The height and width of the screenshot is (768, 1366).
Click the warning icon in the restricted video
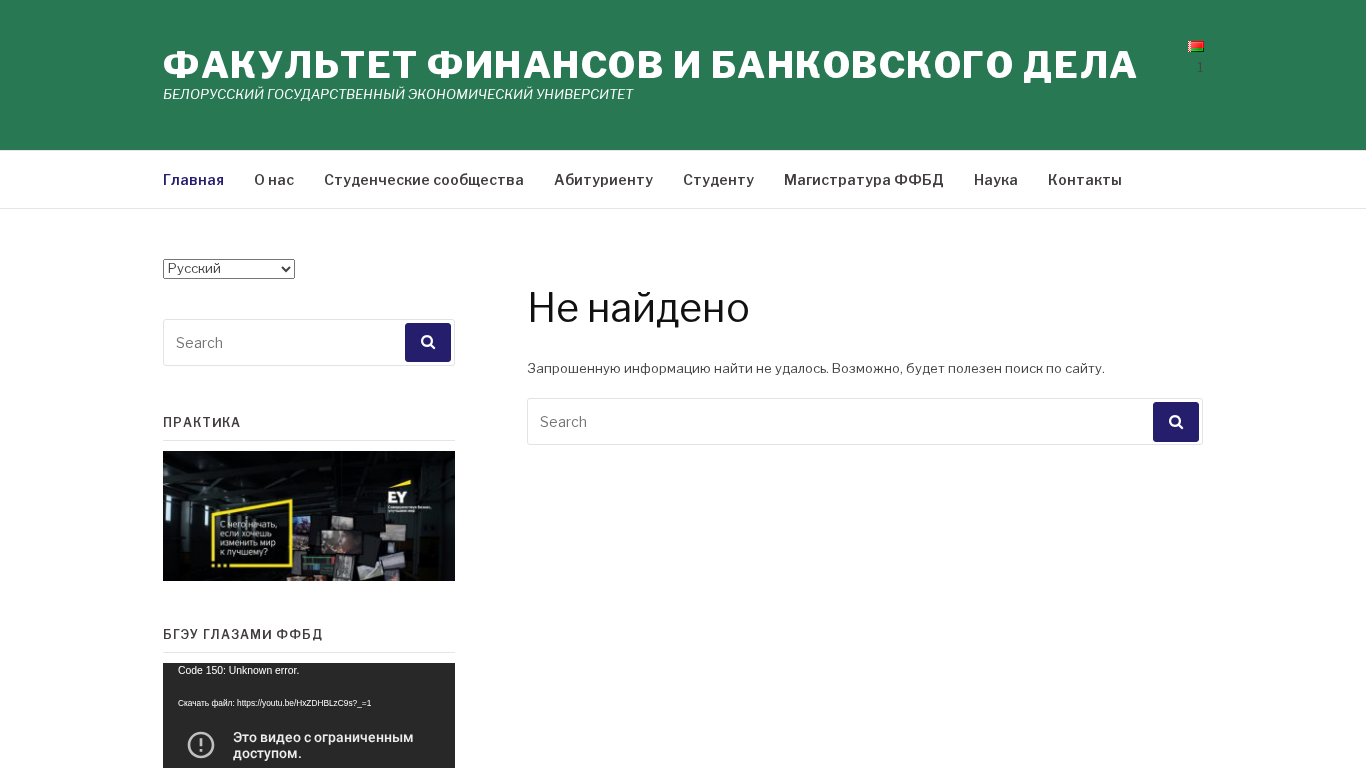(201, 745)
